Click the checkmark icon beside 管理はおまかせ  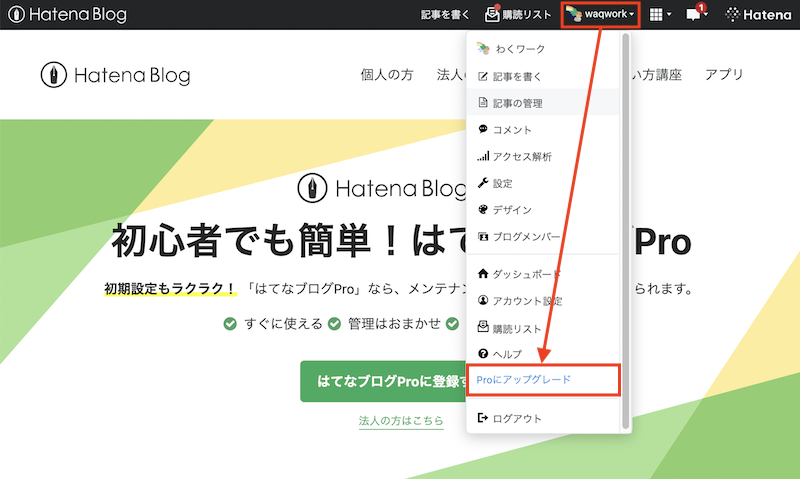tap(334, 324)
